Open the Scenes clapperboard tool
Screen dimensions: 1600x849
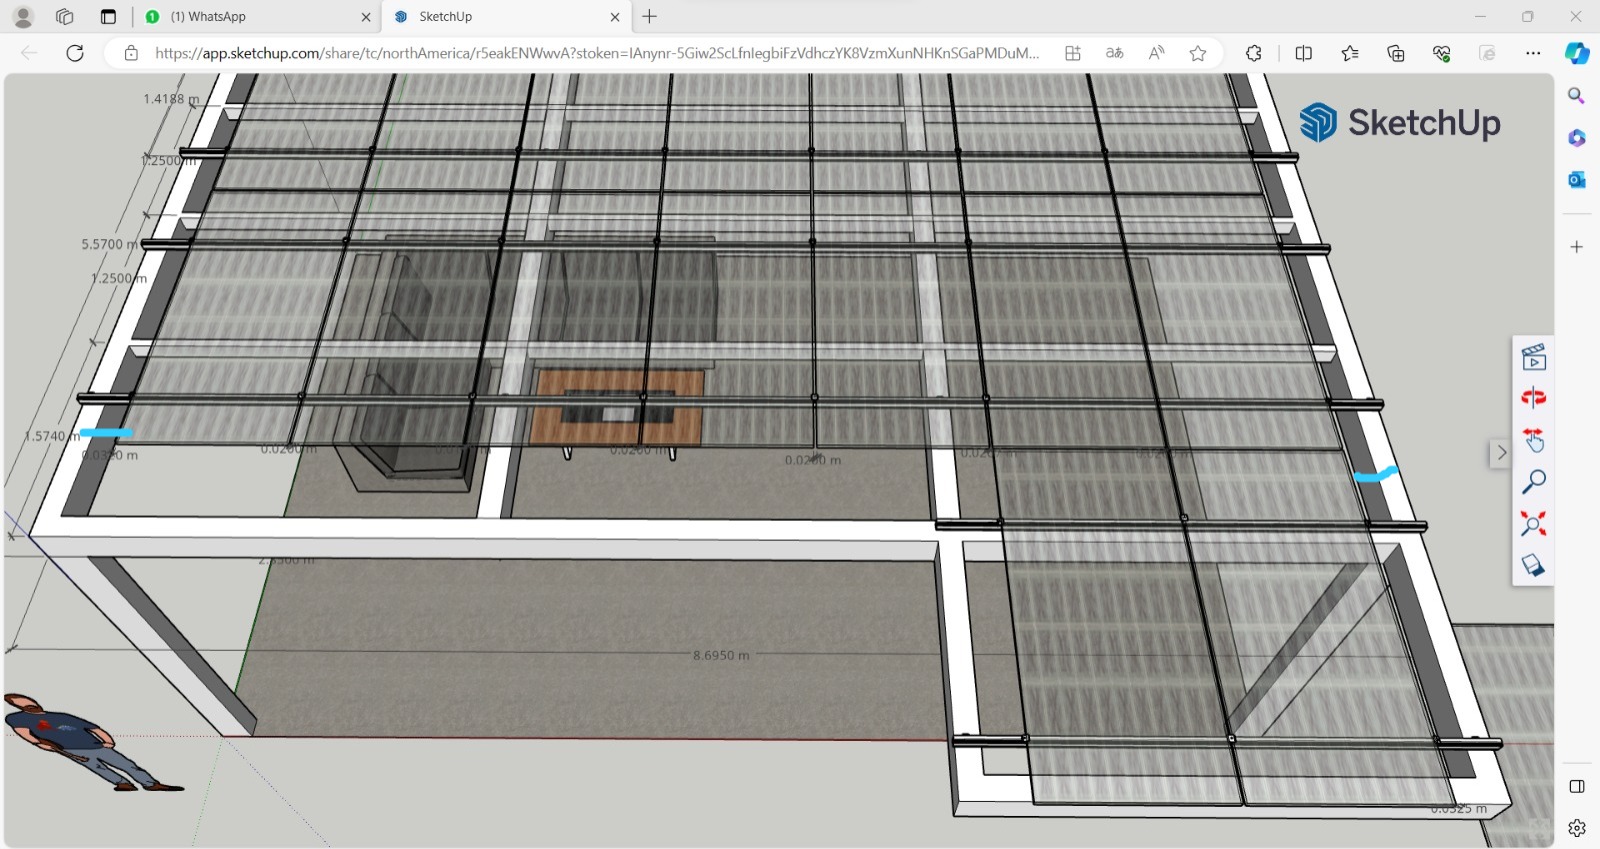pos(1533,357)
